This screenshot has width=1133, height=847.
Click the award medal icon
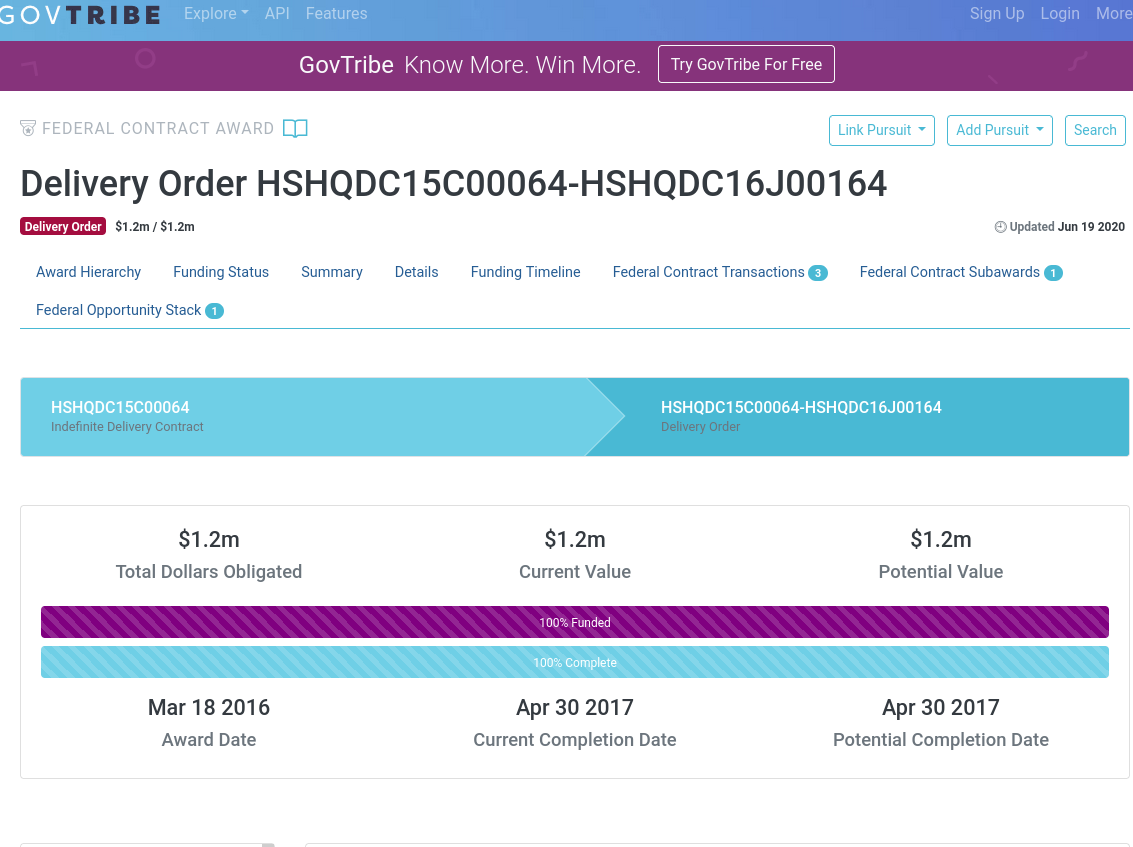[28, 129]
